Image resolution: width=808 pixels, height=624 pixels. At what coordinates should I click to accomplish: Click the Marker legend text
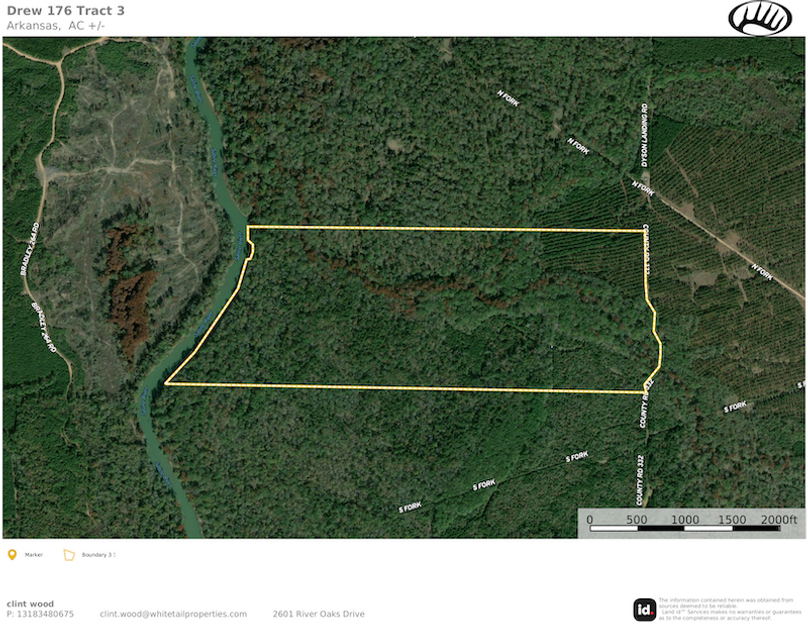point(33,555)
